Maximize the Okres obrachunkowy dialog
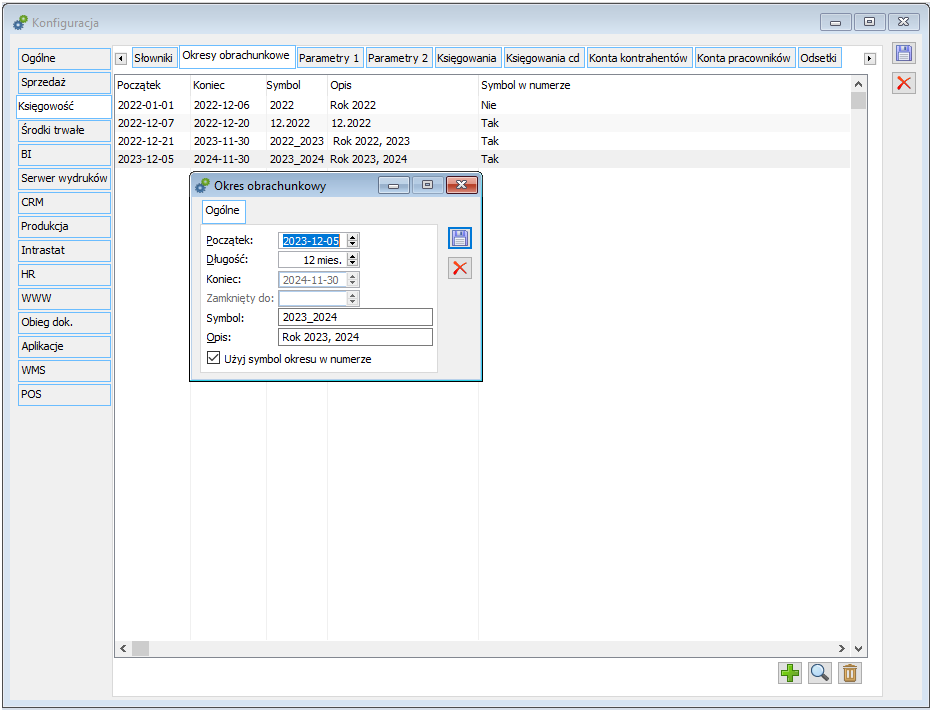The height and width of the screenshot is (712, 932). 427,185
